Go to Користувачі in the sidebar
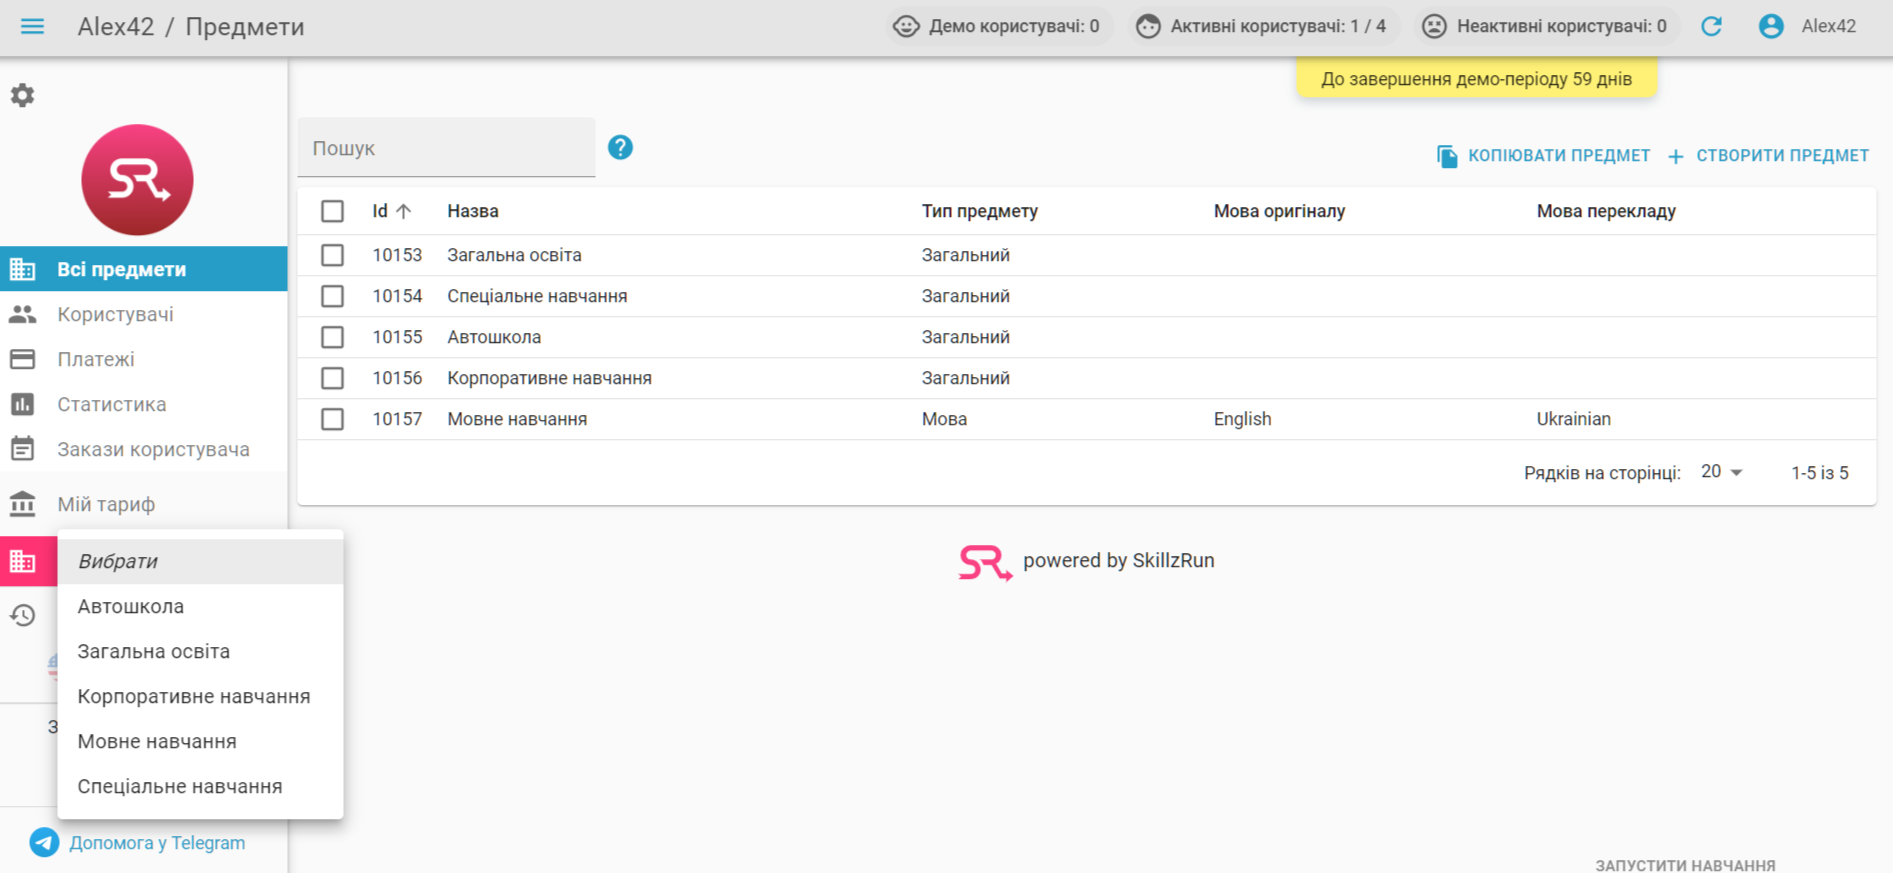The image size is (1893, 873). (144, 314)
